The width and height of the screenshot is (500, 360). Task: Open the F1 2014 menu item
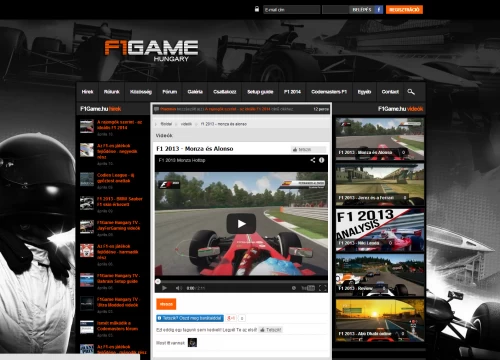pos(292,92)
